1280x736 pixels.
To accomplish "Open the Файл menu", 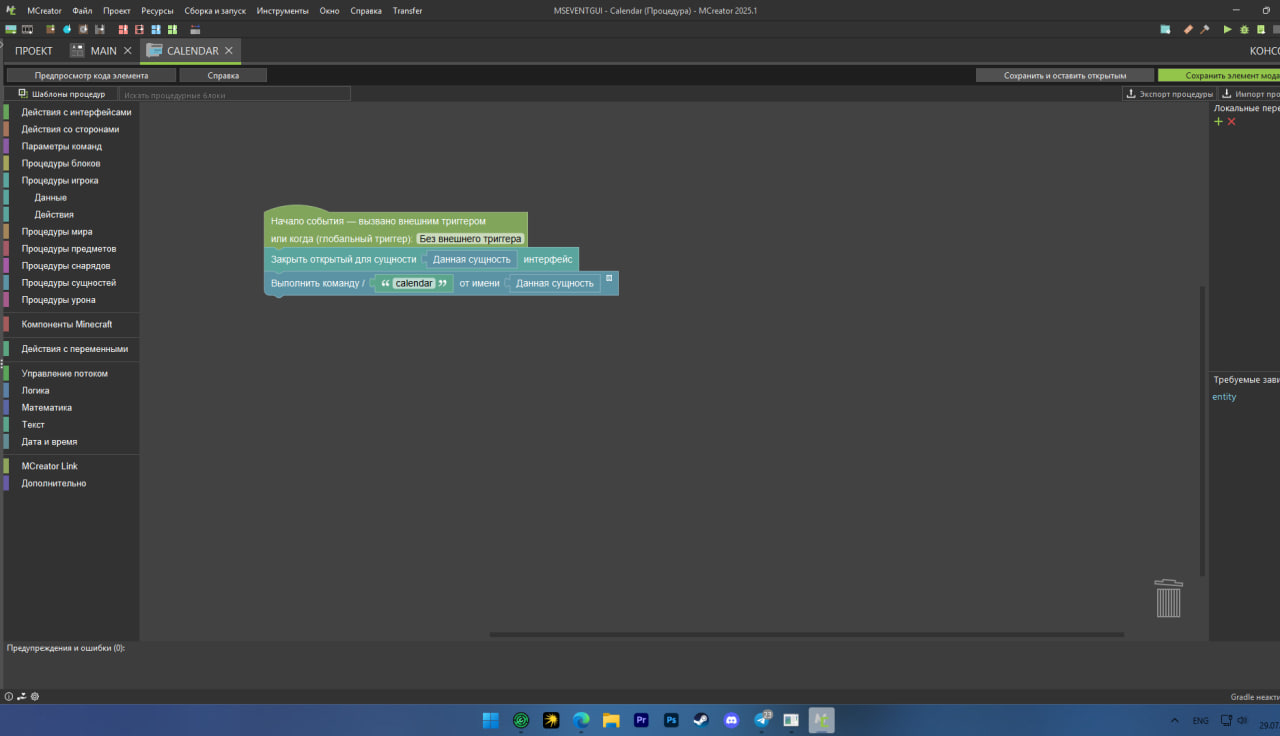I will [82, 10].
